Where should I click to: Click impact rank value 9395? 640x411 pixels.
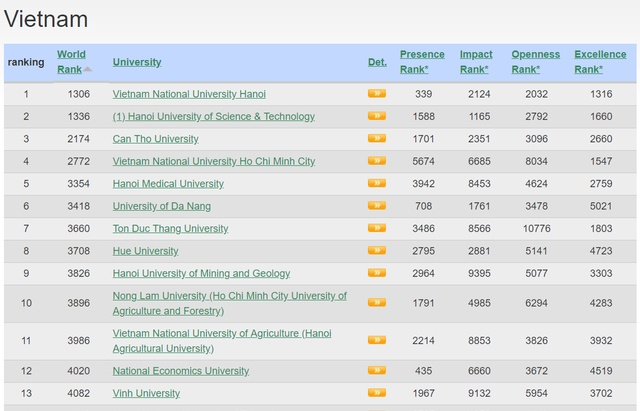(479, 273)
